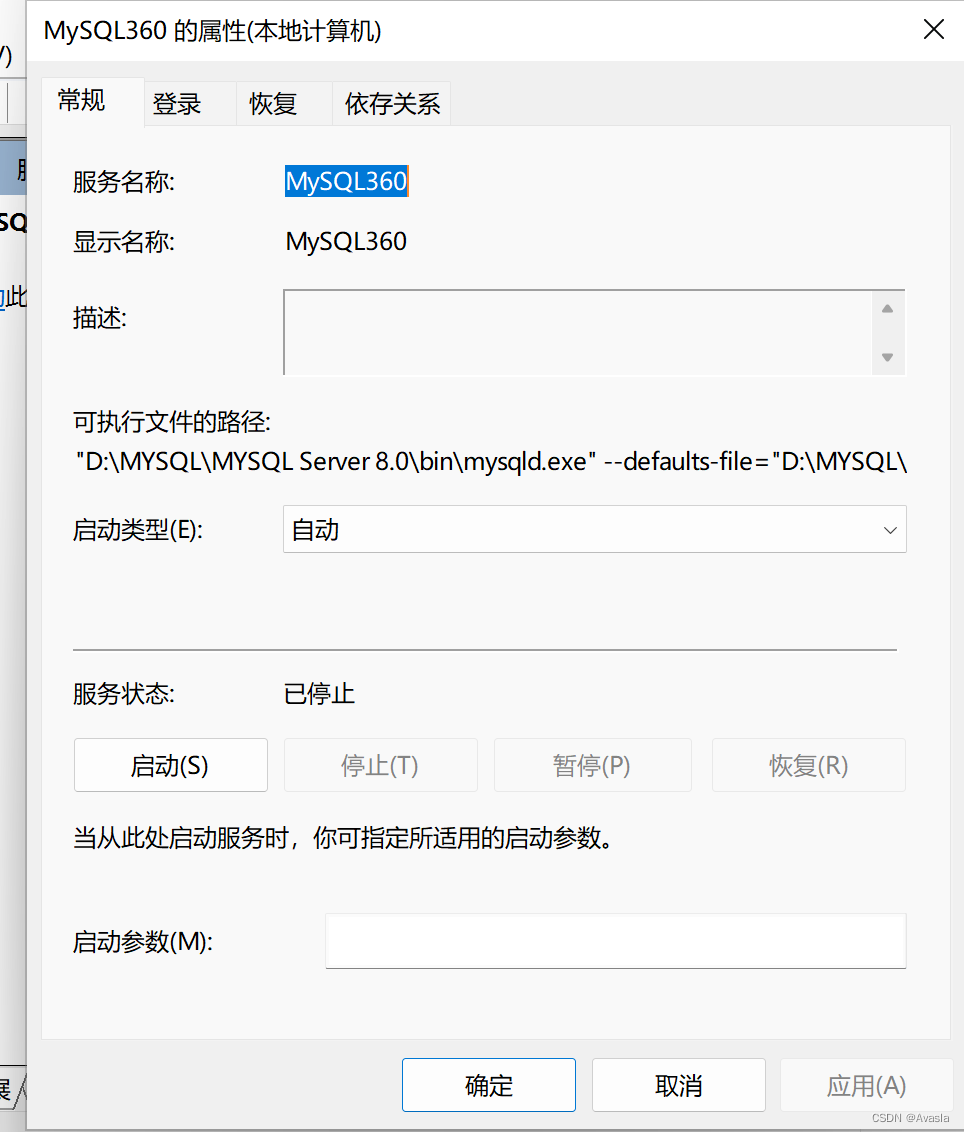Click the disabled 恢复(R) button
964x1132 pixels.
[x=809, y=765]
